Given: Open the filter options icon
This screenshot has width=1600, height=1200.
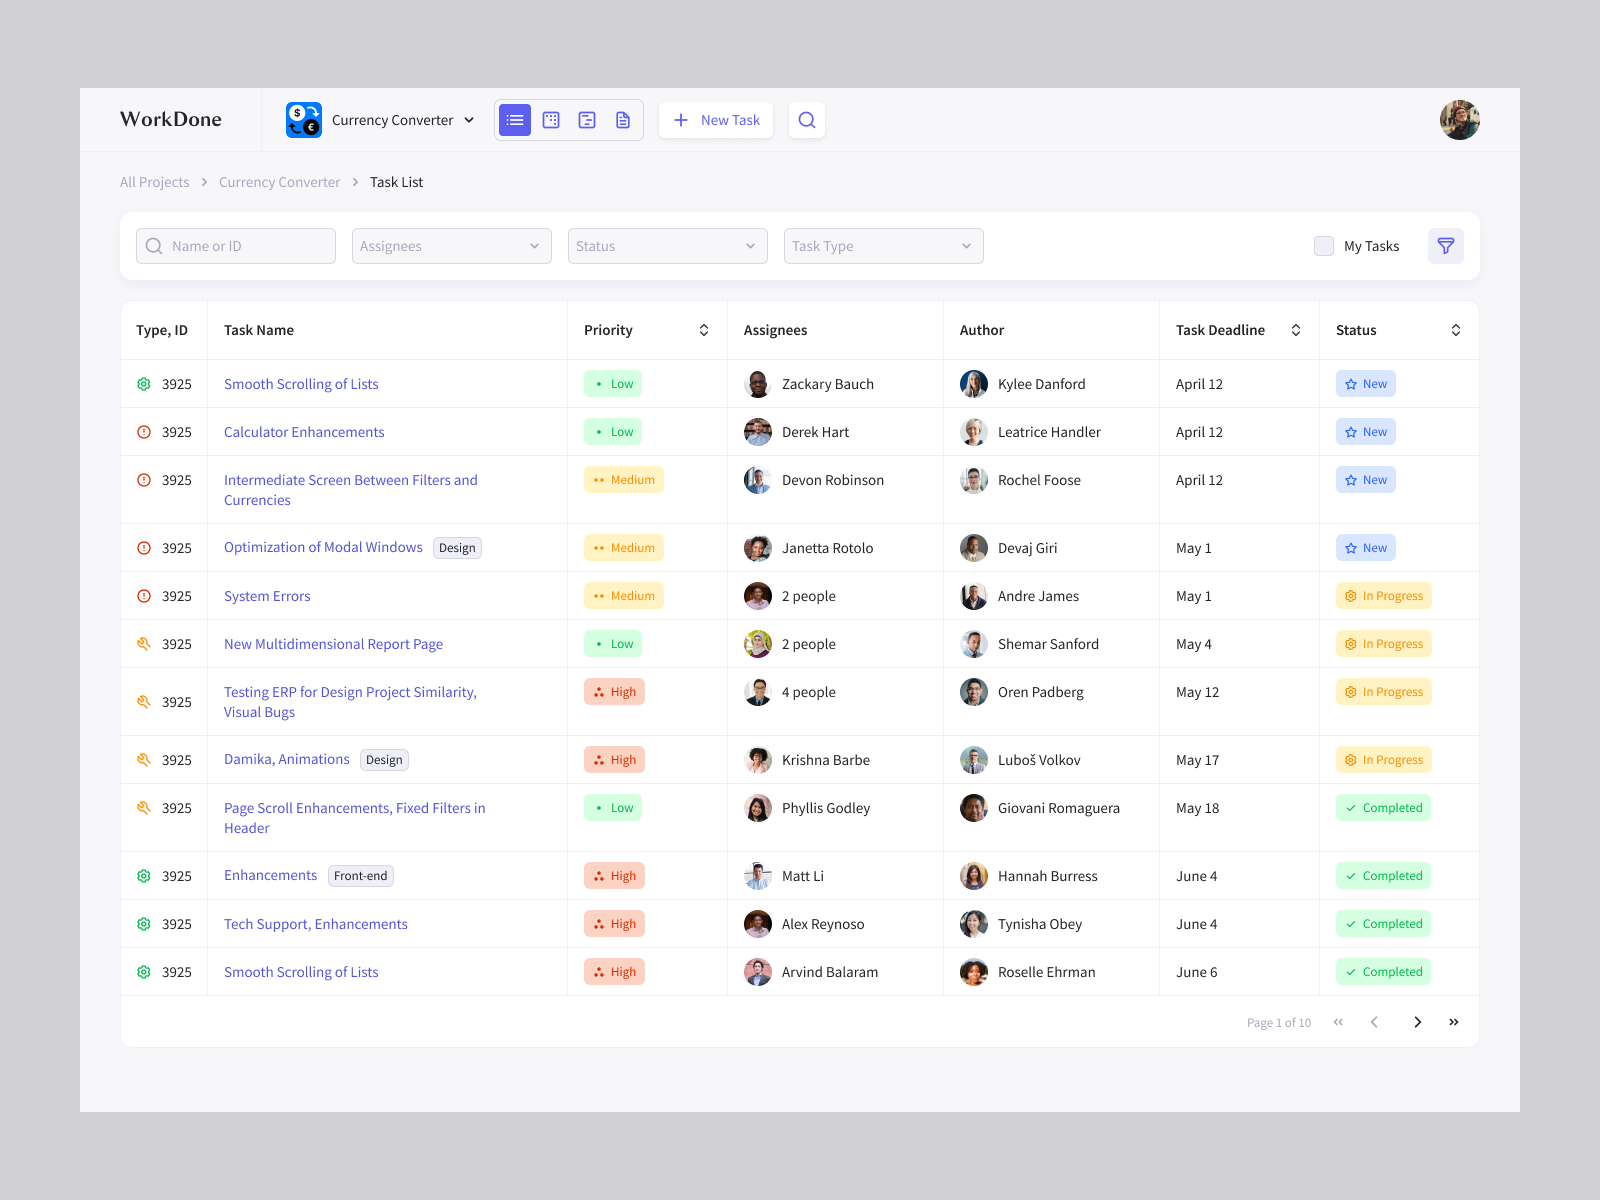Looking at the screenshot, I should point(1445,246).
